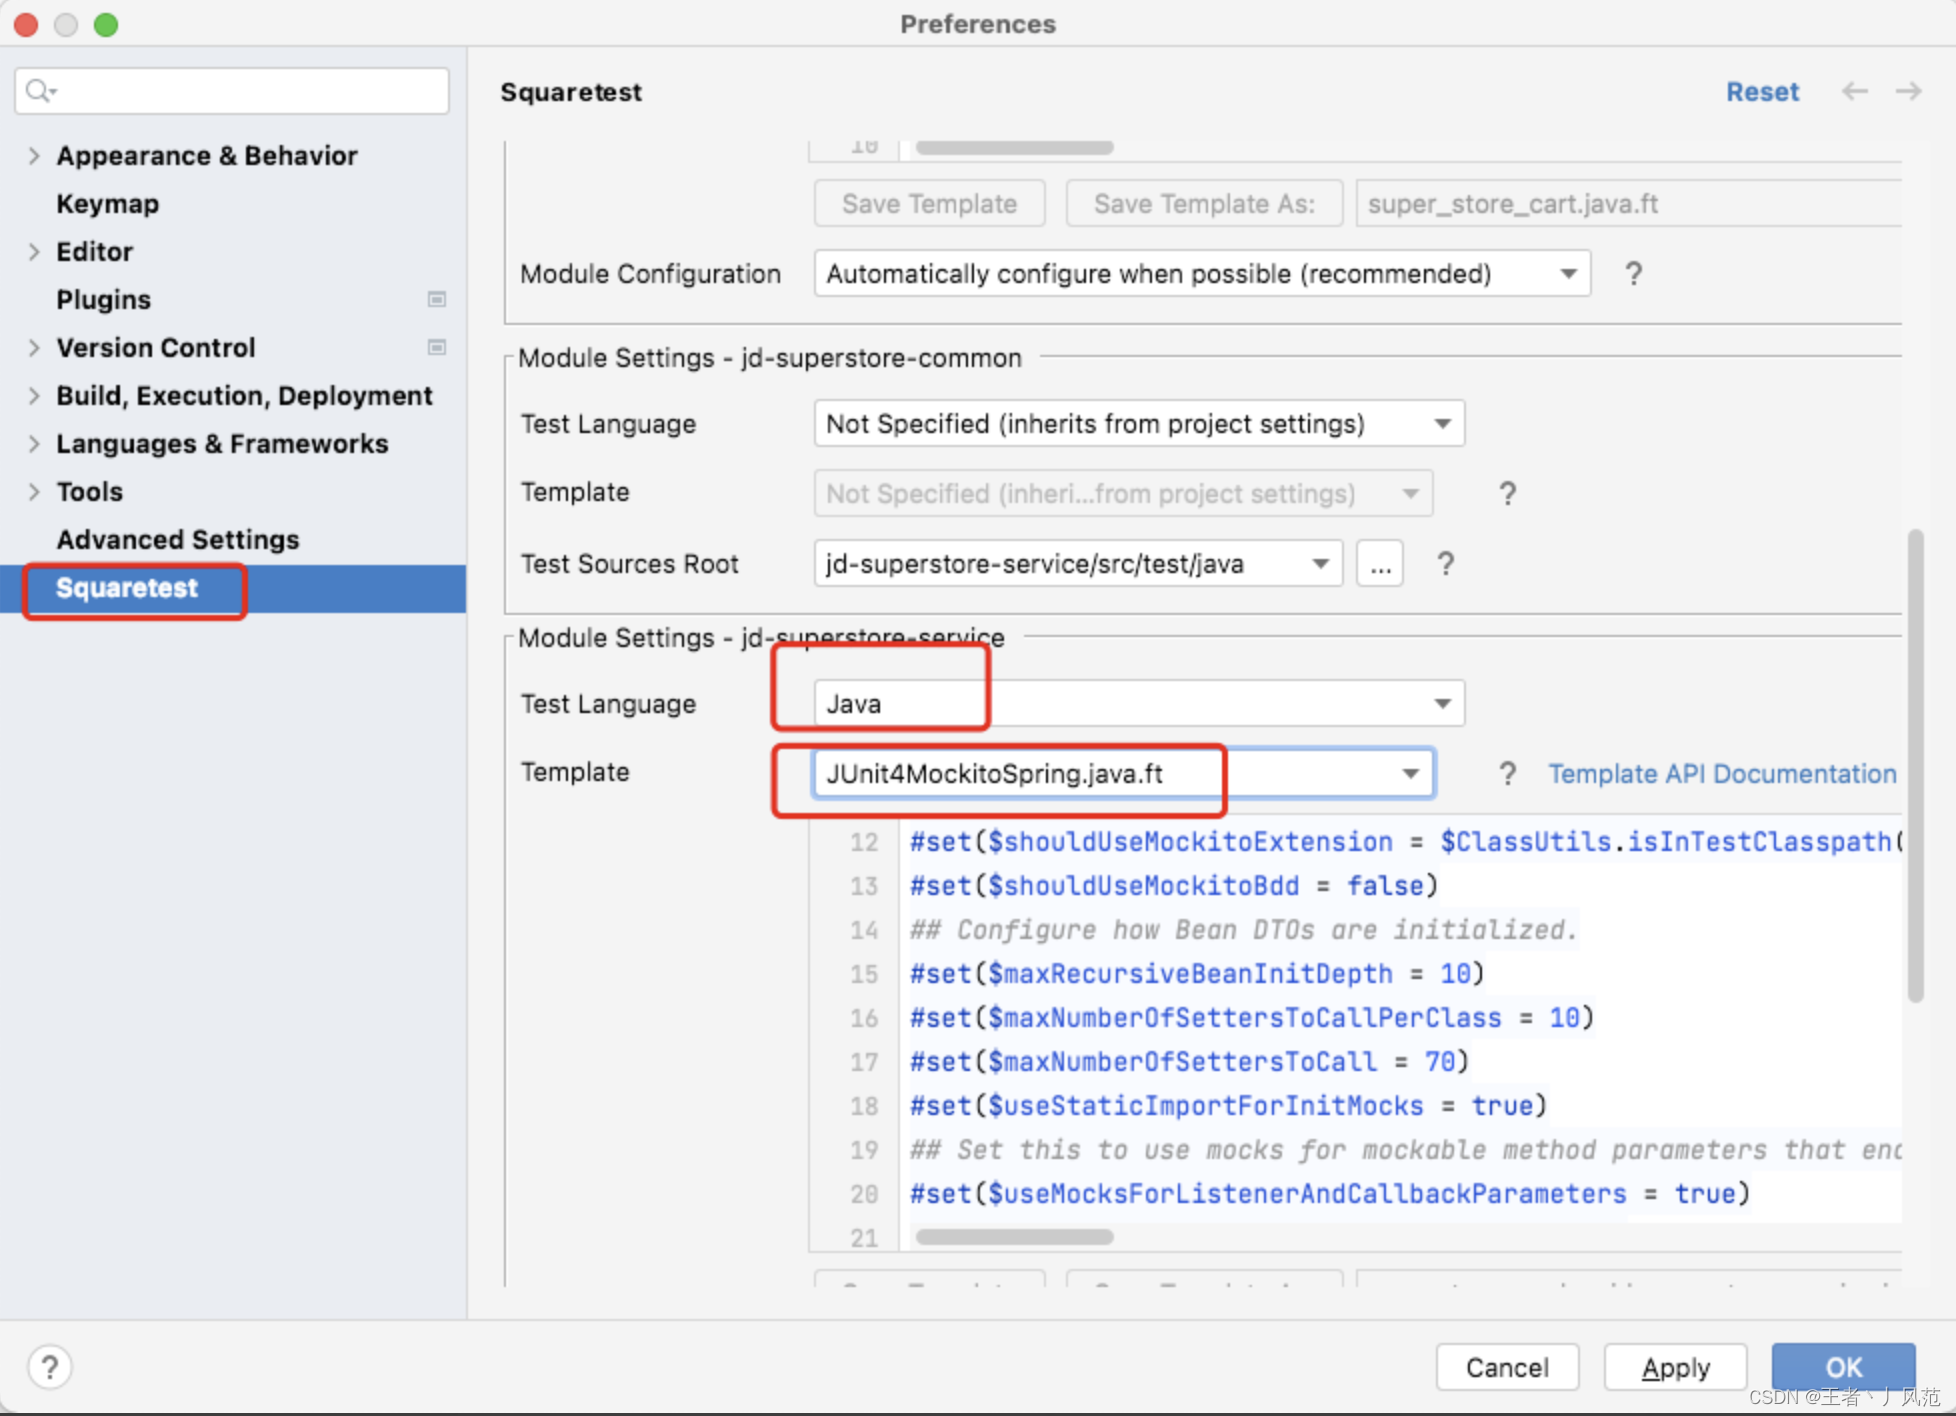This screenshot has height=1416, width=1956.
Task: Click the help icon next to Module Configuration
Action: pos(1633,273)
